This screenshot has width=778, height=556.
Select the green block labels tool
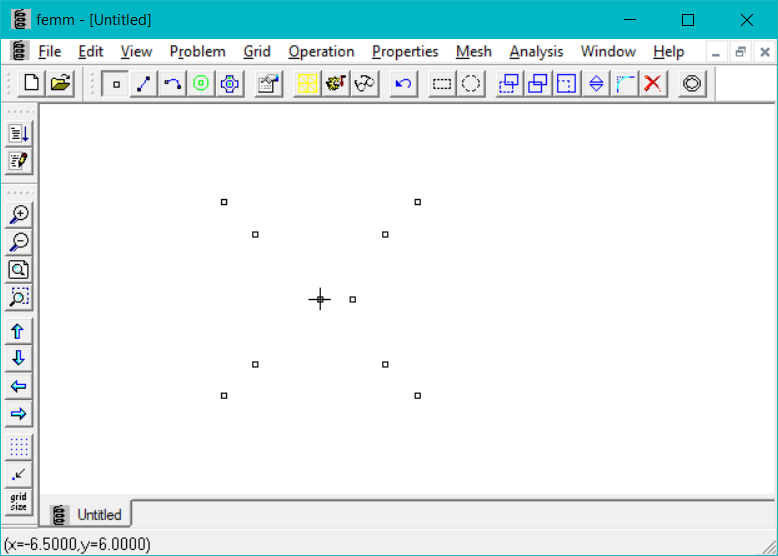click(201, 83)
